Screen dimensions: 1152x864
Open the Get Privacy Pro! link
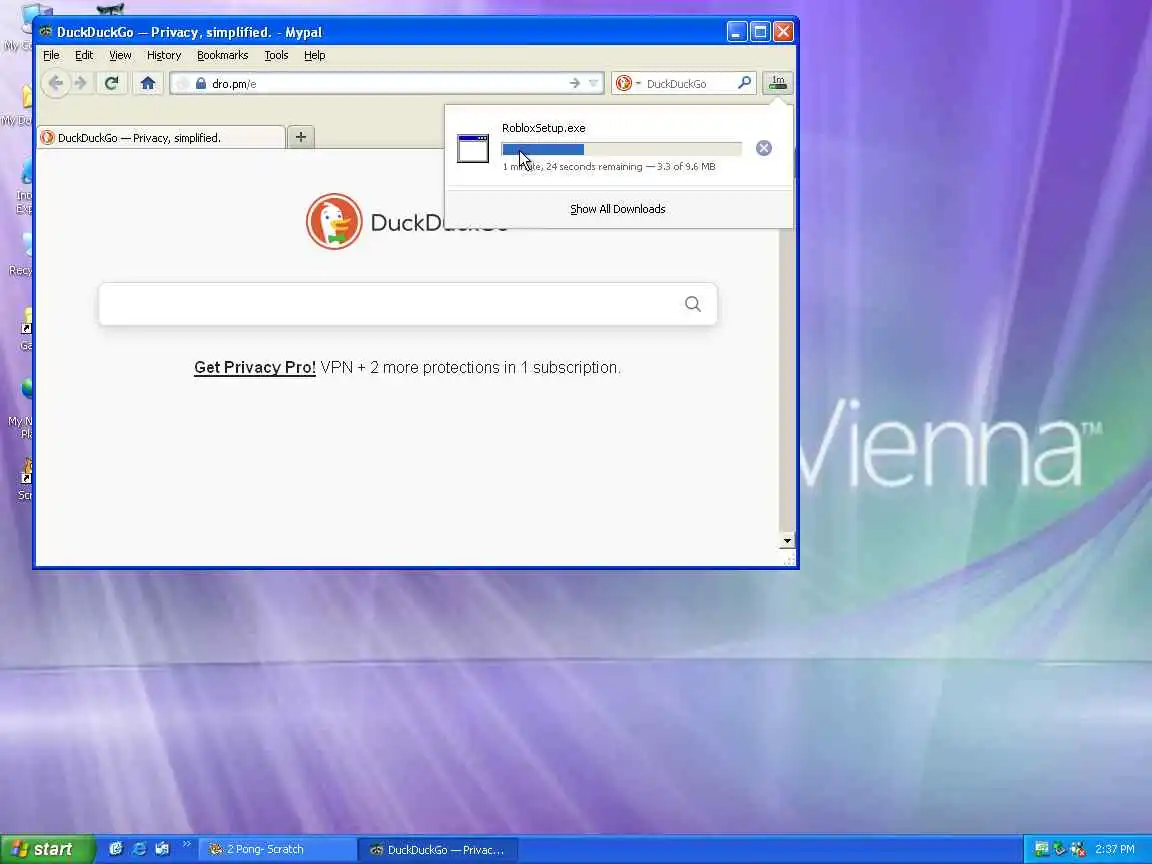[255, 367]
